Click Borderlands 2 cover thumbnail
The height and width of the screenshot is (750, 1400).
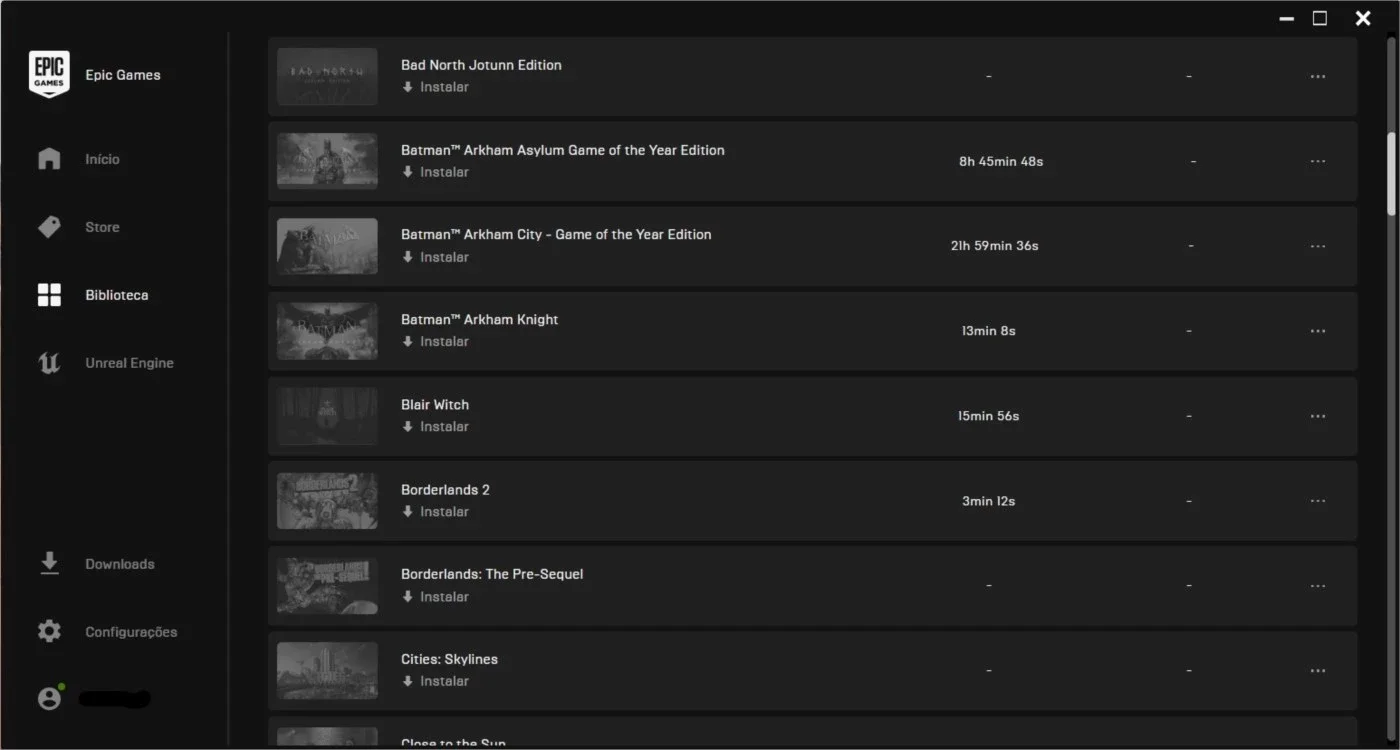327,501
